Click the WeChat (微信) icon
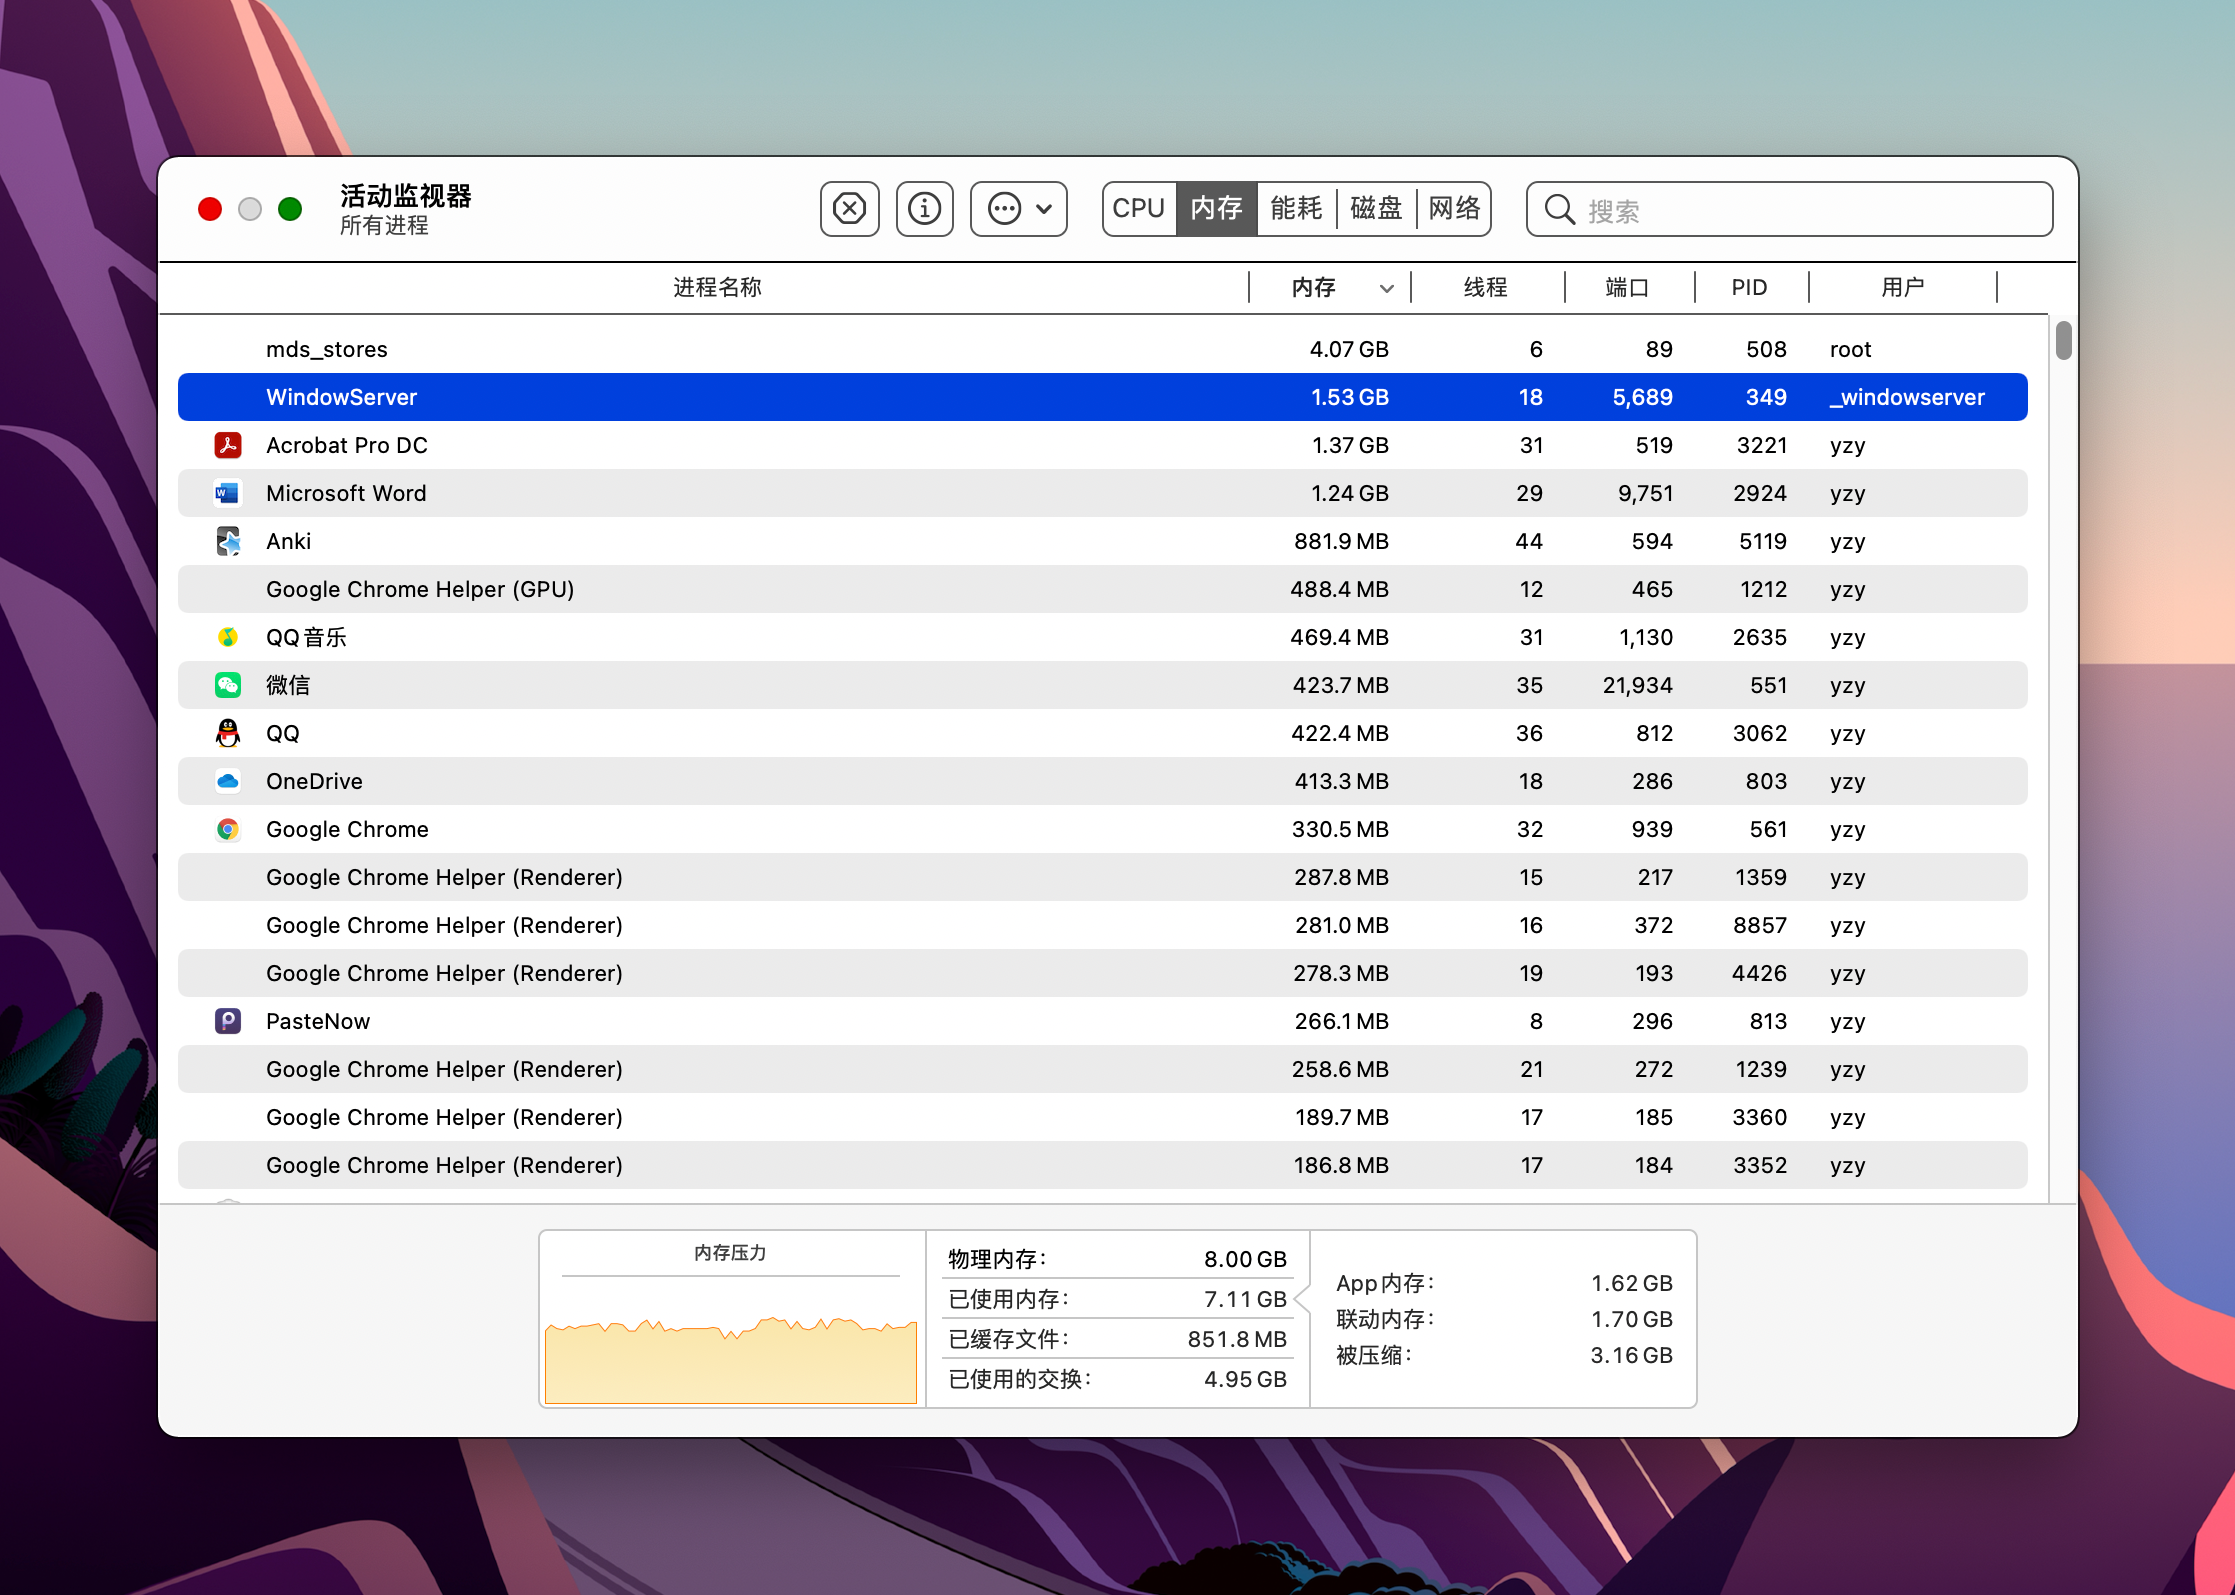The height and width of the screenshot is (1595, 2235). [228, 685]
